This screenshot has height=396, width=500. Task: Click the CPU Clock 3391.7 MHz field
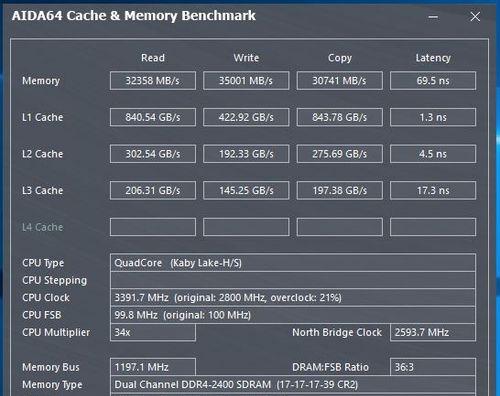293,297
